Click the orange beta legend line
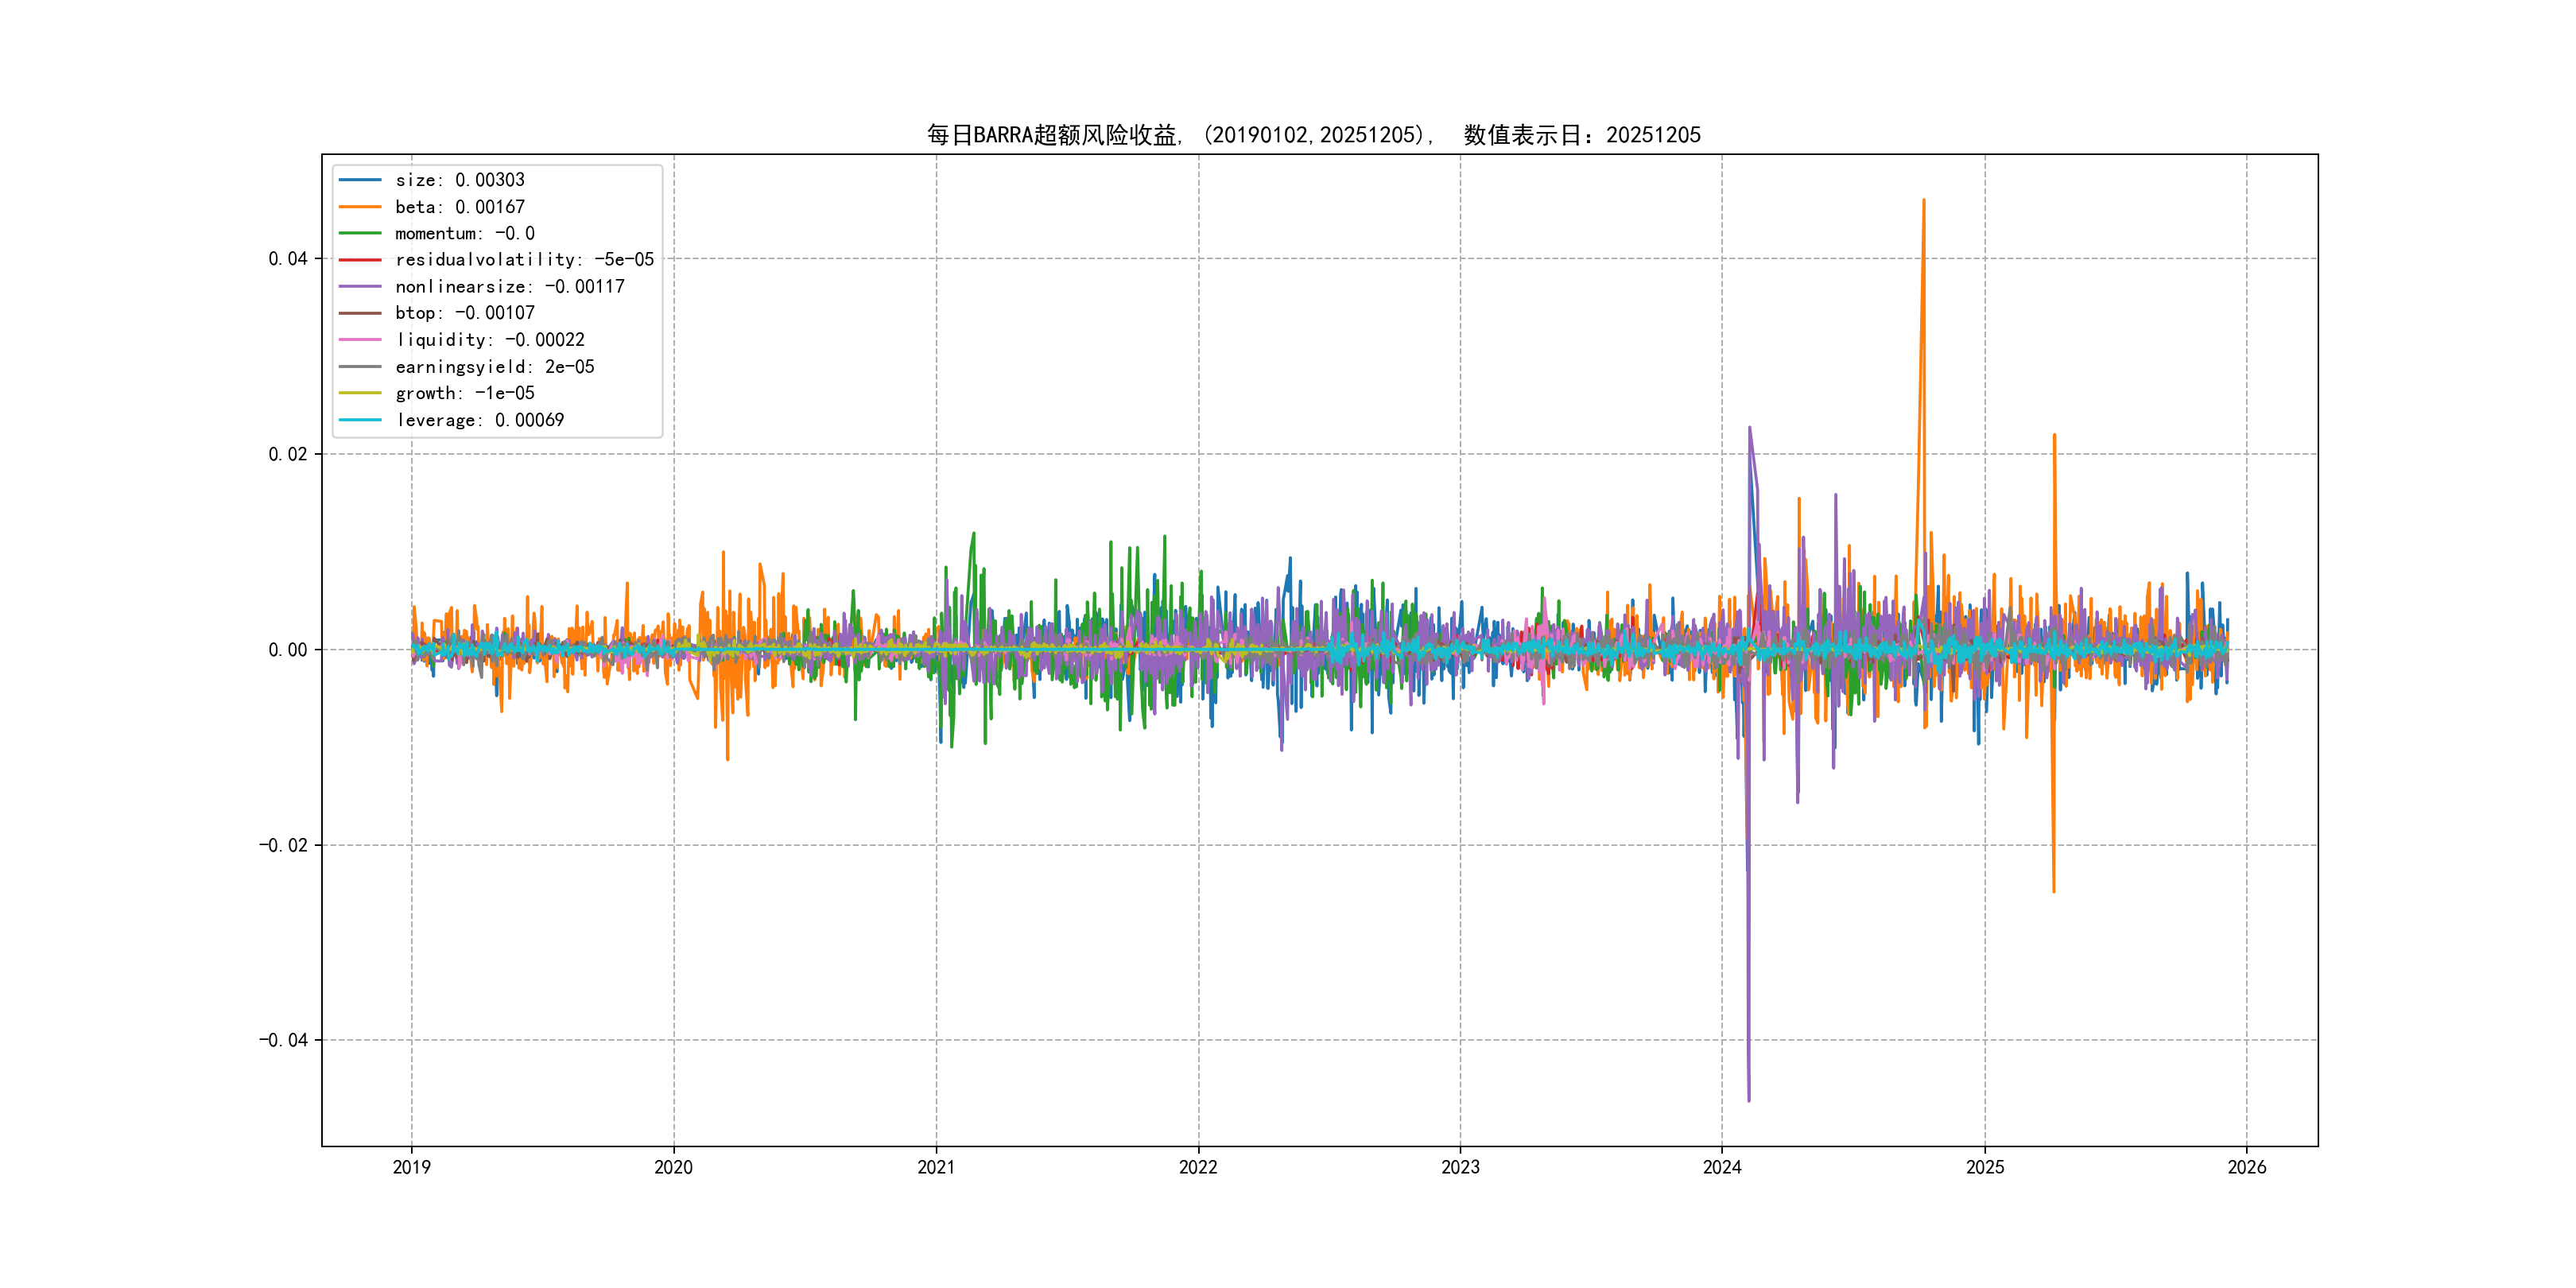Screen dimensions: 2576x1288 click(359, 207)
